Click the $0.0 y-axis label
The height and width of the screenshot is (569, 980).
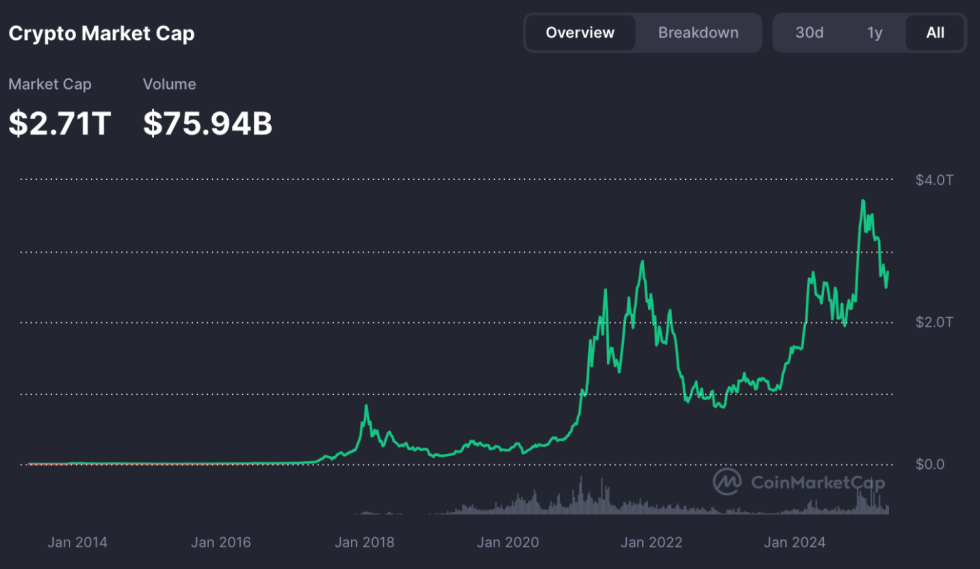tap(929, 464)
